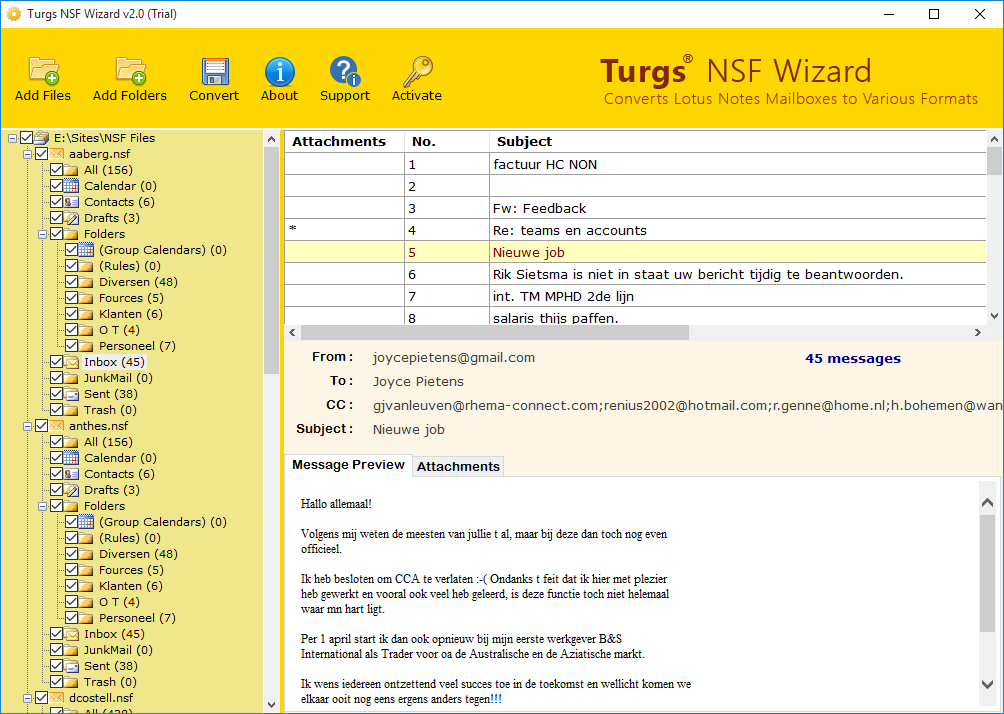Click the dcostell.nsf mailbox file icon

pos(56,698)
